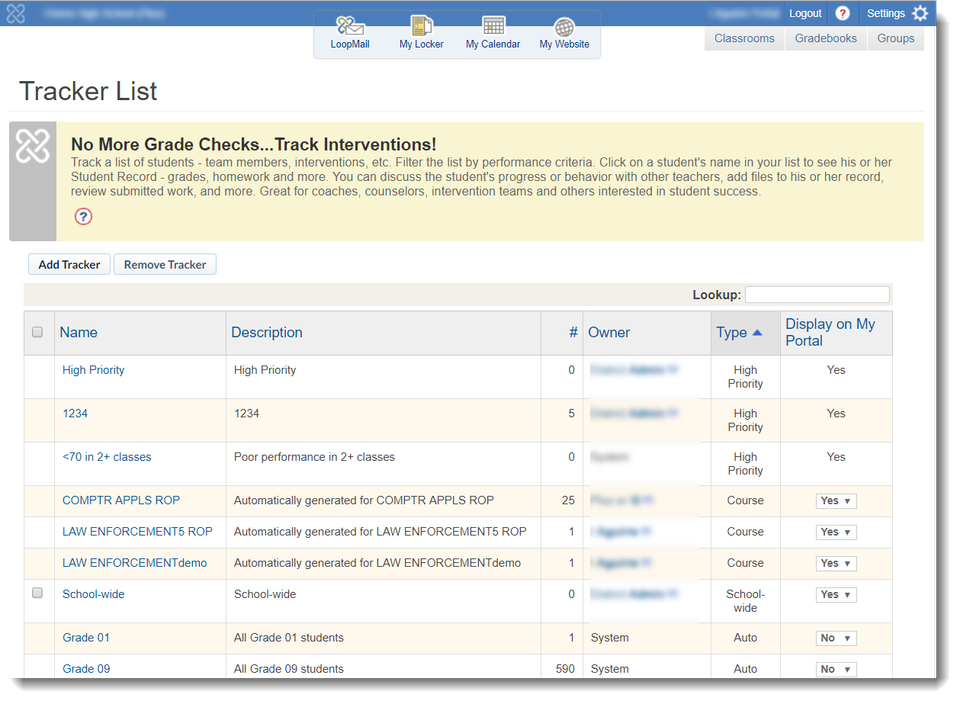This screenshot has width=960, height=702.
Task: Open Display dropdown for the School-wide row
Action: pos(836,595)
